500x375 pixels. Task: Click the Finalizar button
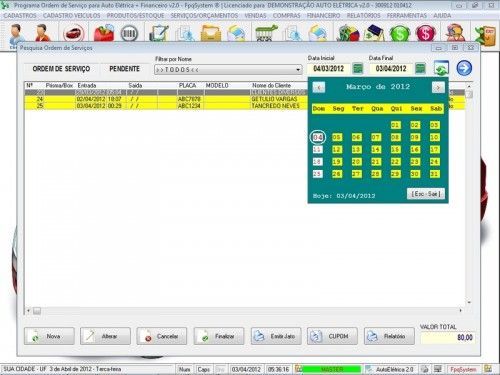[219, 336]
